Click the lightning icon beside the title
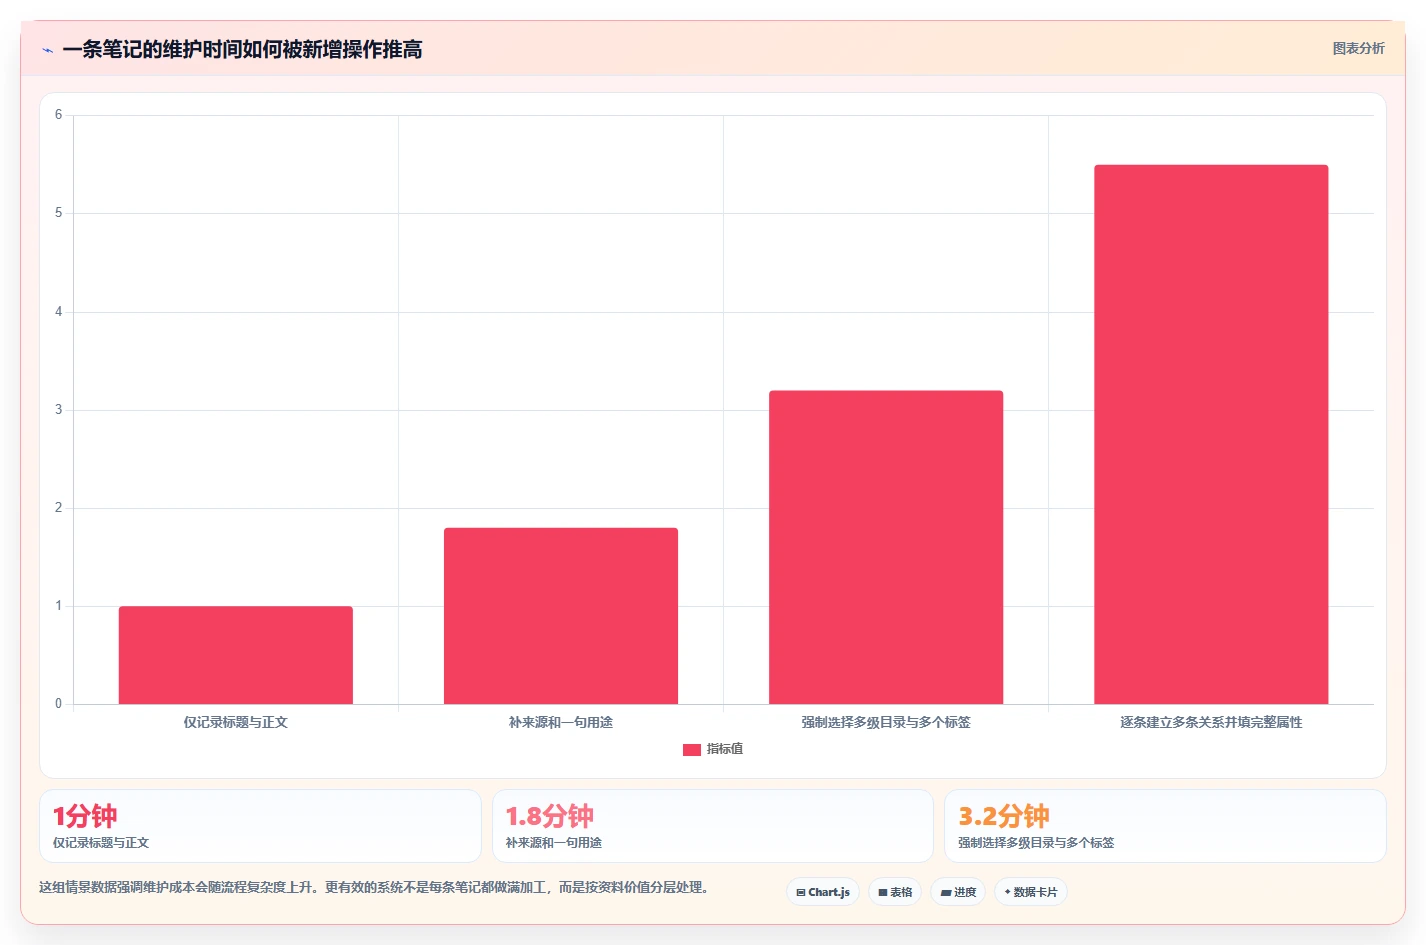1426x945 pixels. tap(47, 50)
